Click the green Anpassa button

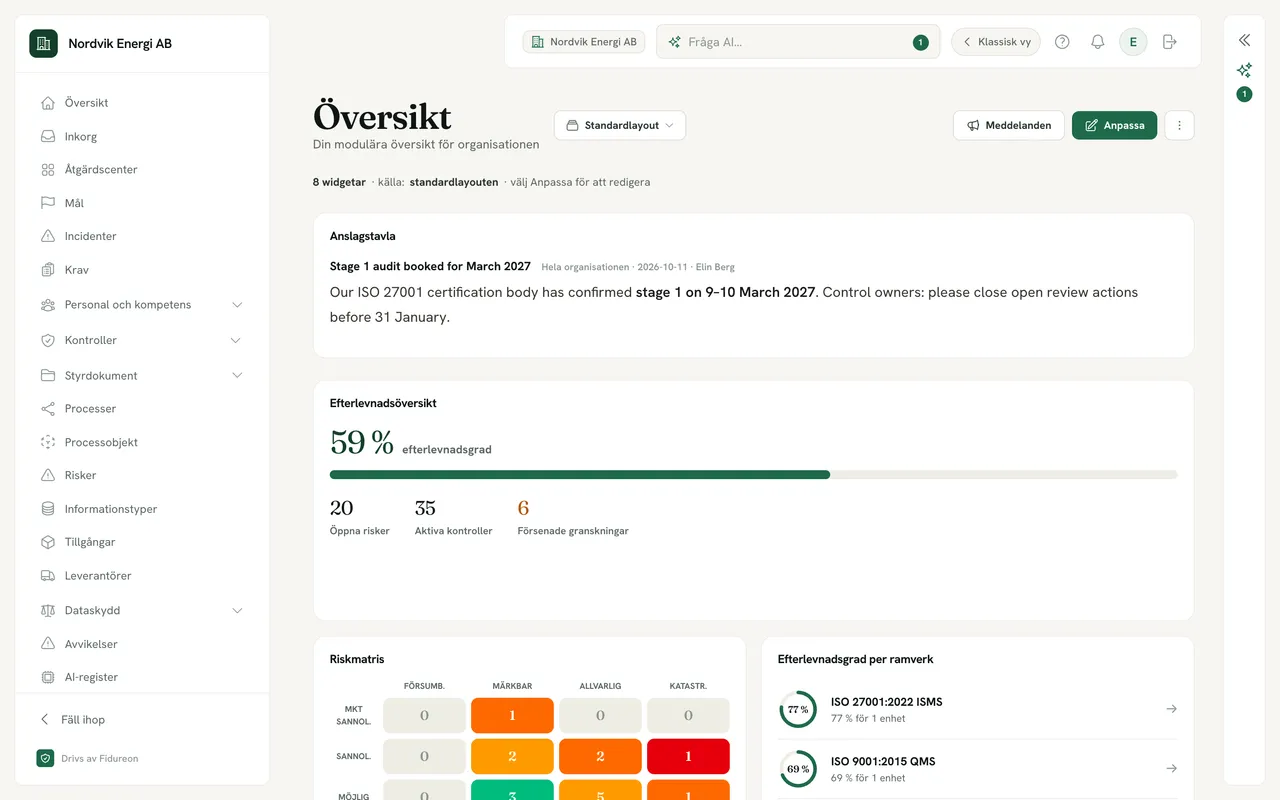click(1115, 125)
